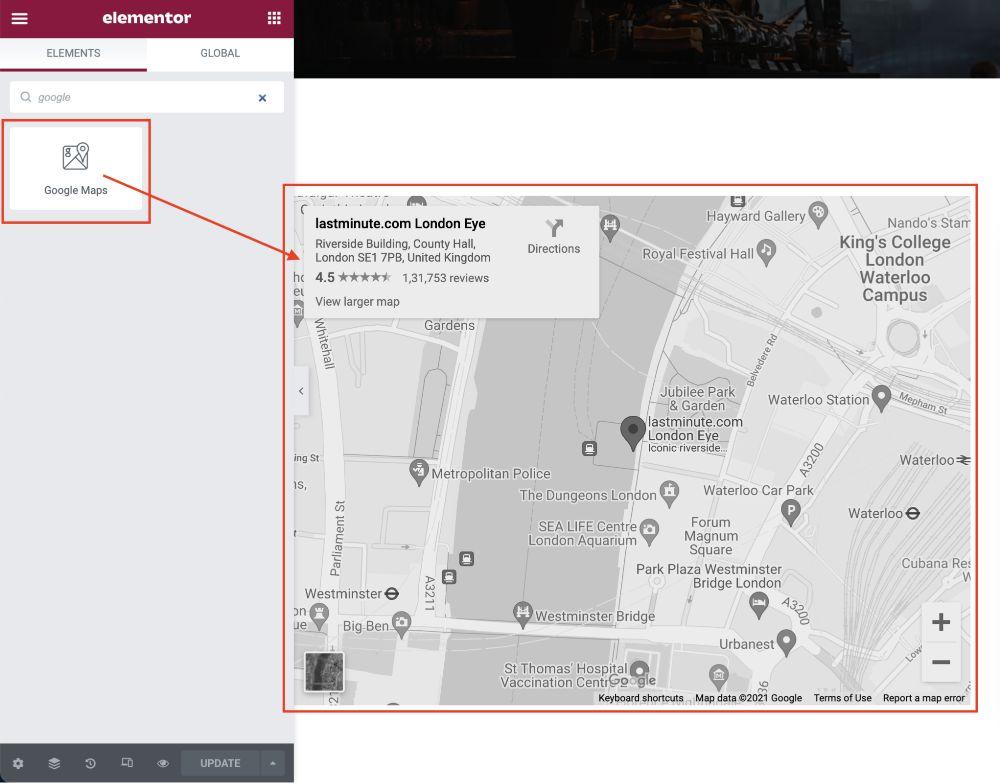Viewport: 1000px width, 783px height.
Task: Click the Keyboard shortcuts link
Action: (640, 698)
